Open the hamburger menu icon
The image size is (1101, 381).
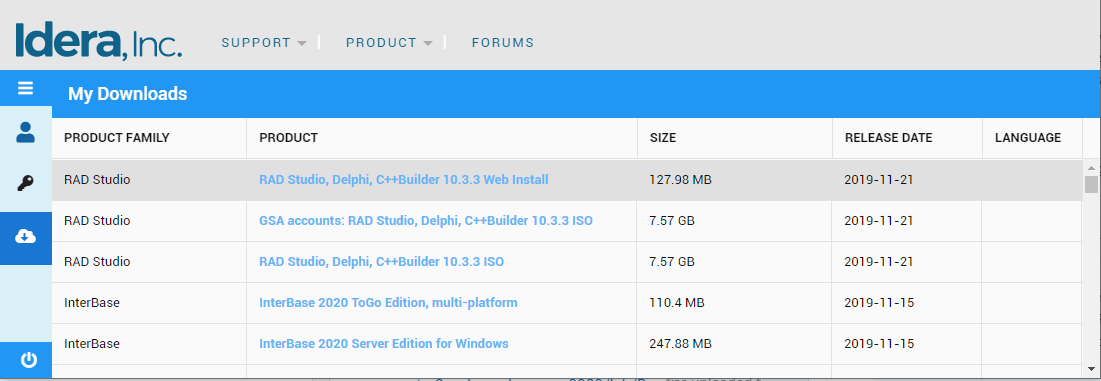26,88
